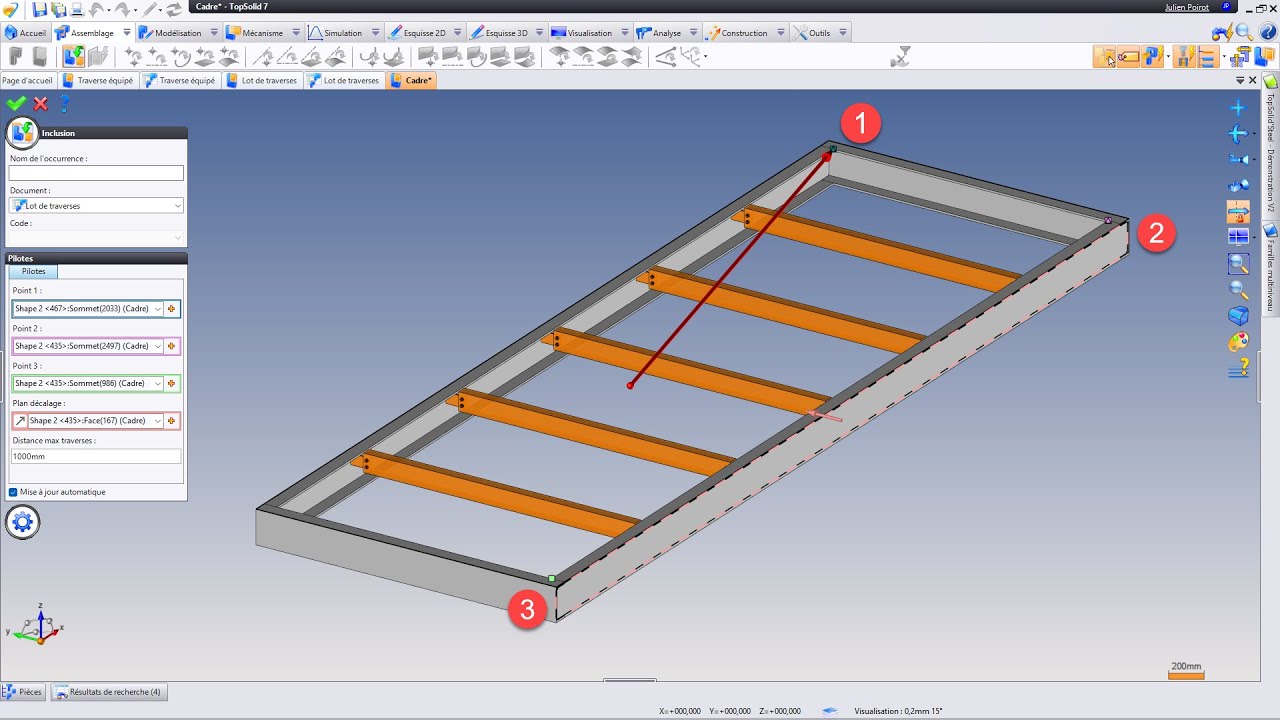Image resolution: width=1280 pixels, height=720 pixels.
Task: Confirm the inclusion with the green checkmark
Action: [x=15, y=103]
